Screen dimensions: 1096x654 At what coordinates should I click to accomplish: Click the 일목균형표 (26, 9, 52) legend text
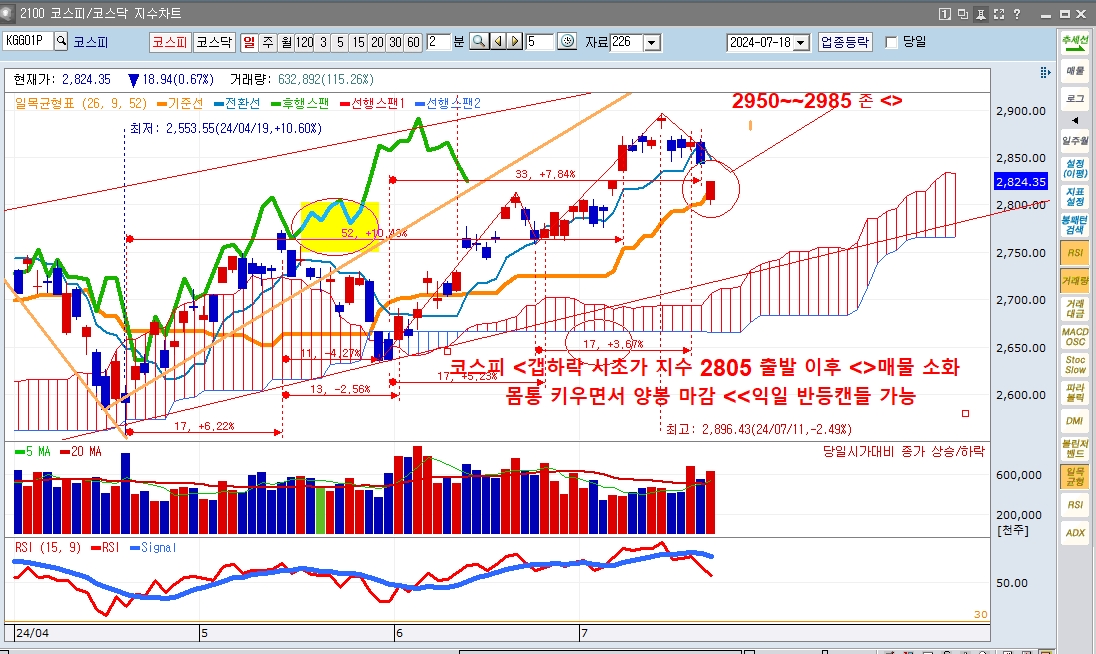click(81, 103)
